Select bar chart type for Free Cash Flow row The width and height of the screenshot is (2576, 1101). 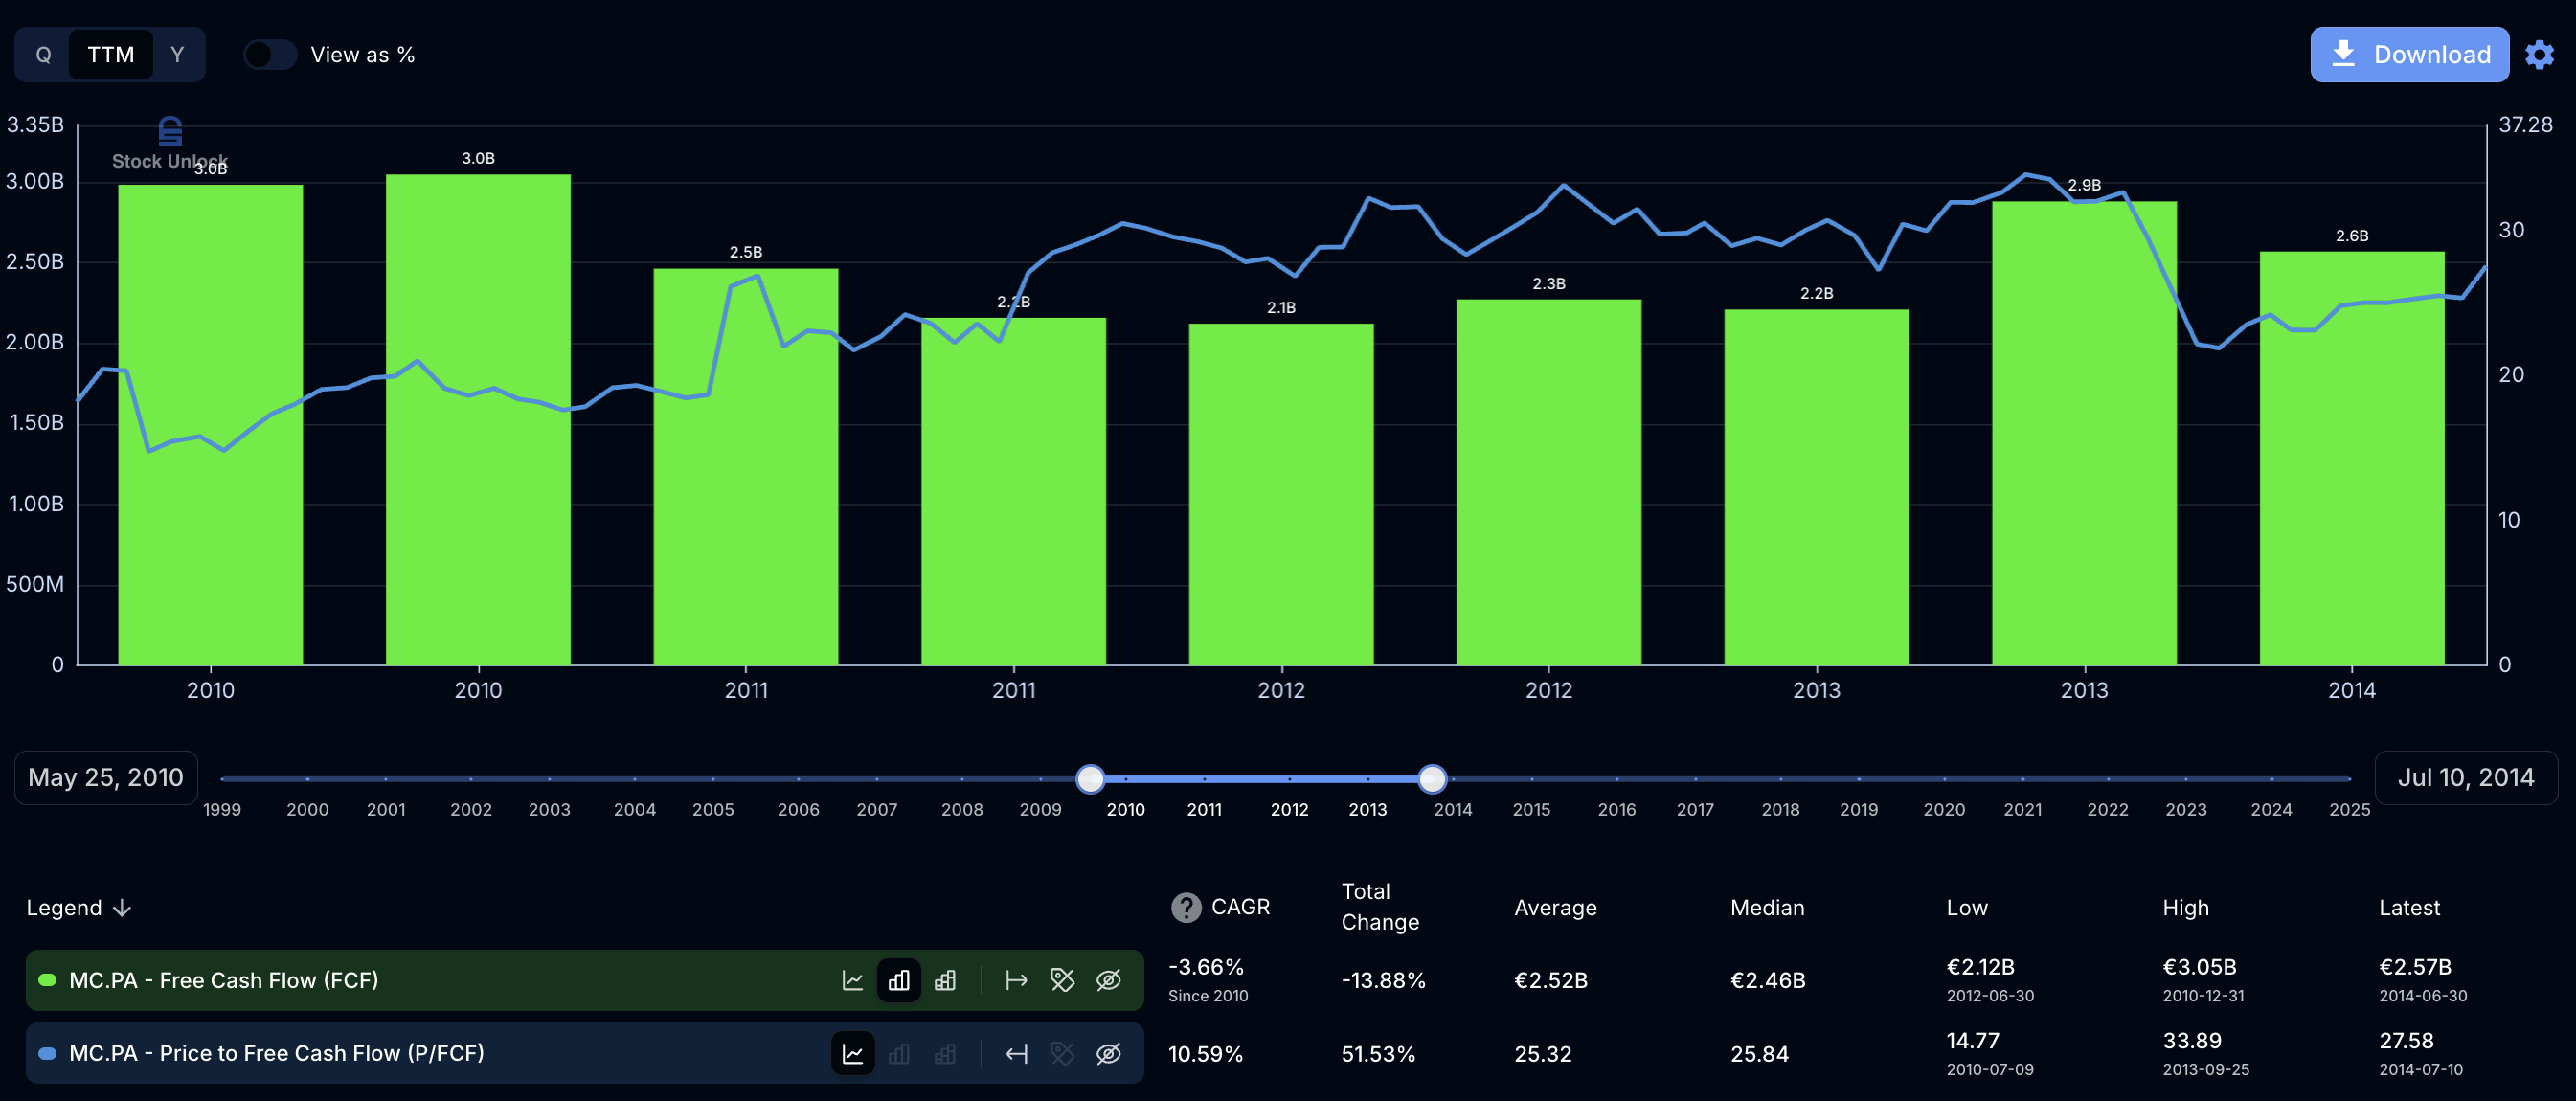click(899, 980)
